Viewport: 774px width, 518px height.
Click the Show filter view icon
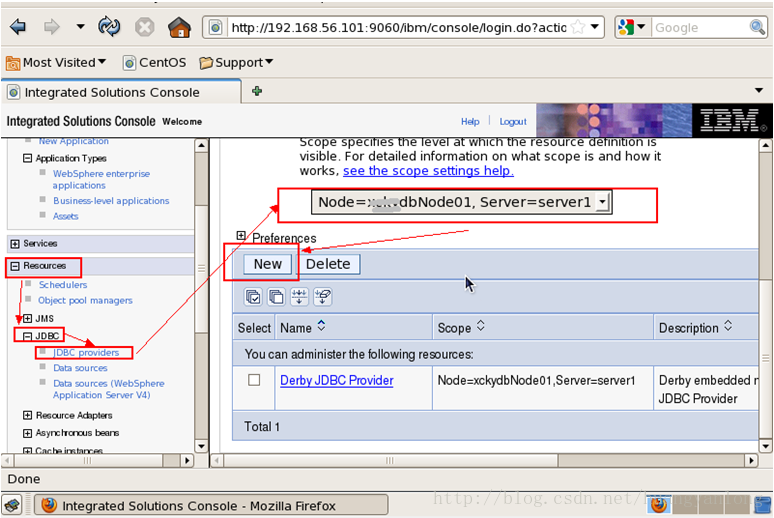click(x=299, y=297)
